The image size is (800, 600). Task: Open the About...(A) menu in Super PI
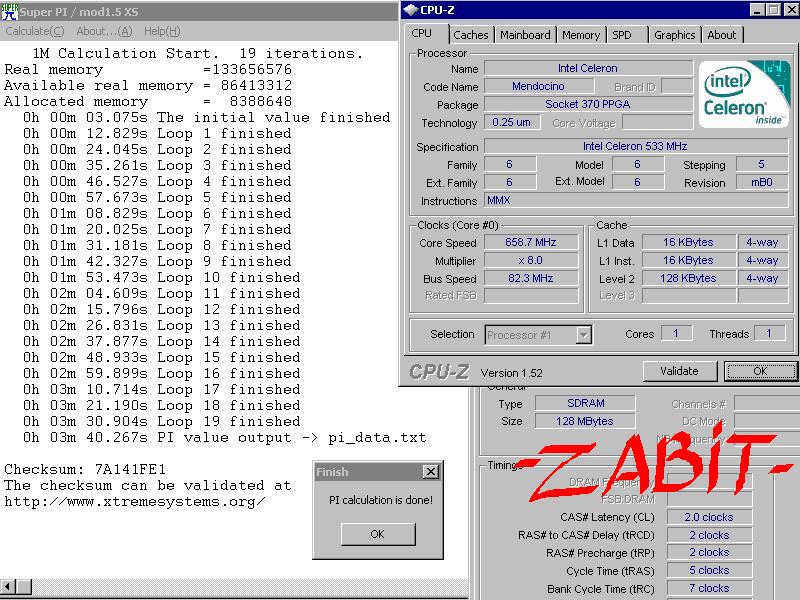(x=104, y=31)
